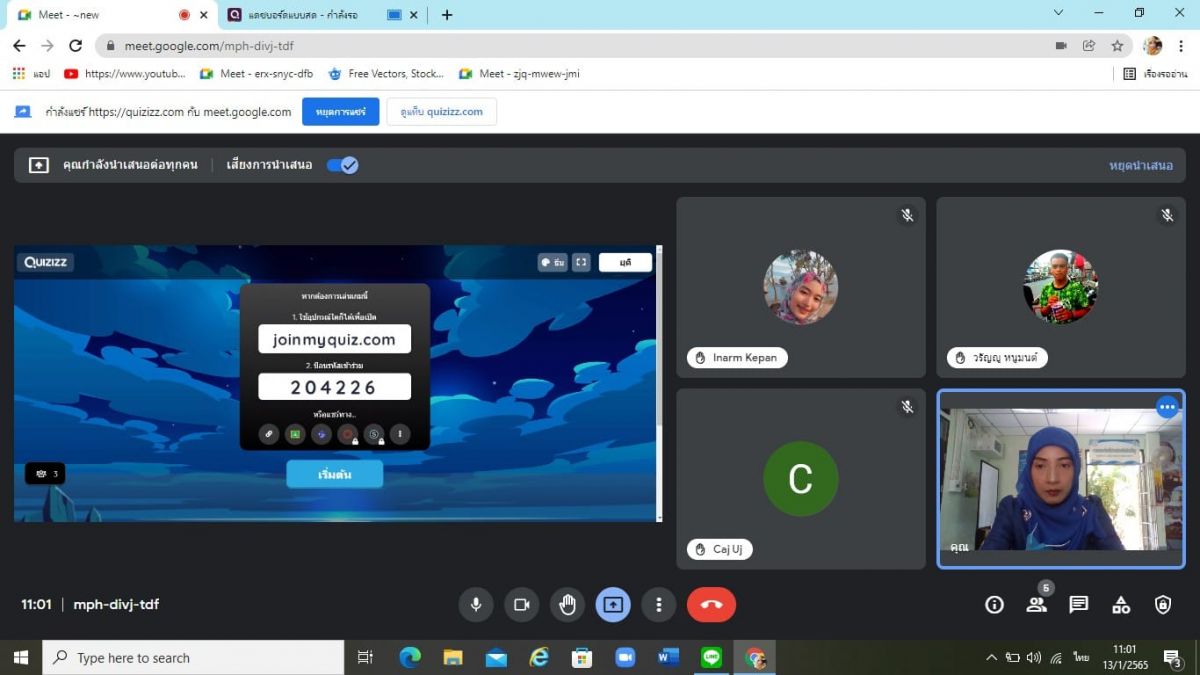Open Meet - erx-snyc-dfb bookmark
Screen dimensions: 1200x675
[x=257, y=73]
